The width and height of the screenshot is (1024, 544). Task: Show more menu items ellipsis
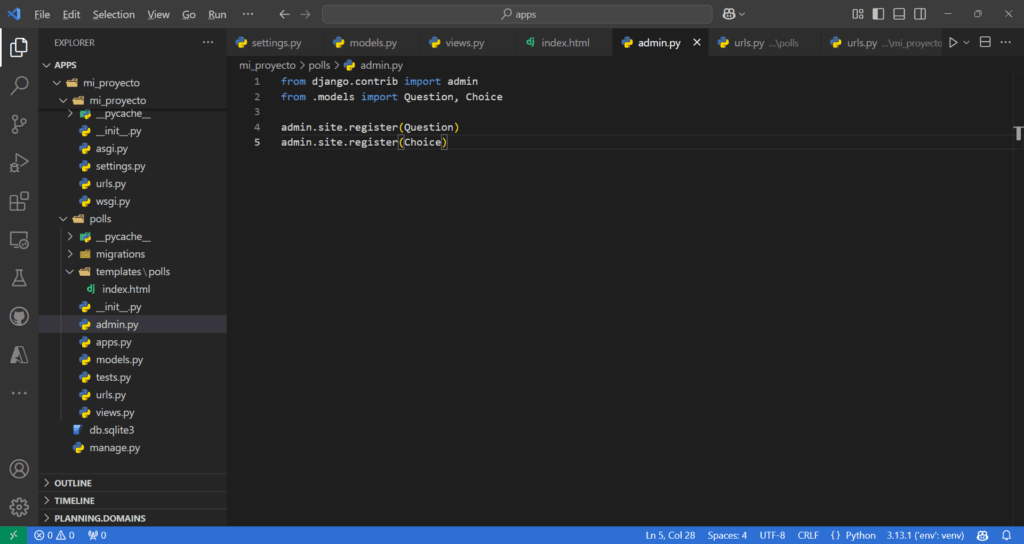pos(248,14)
